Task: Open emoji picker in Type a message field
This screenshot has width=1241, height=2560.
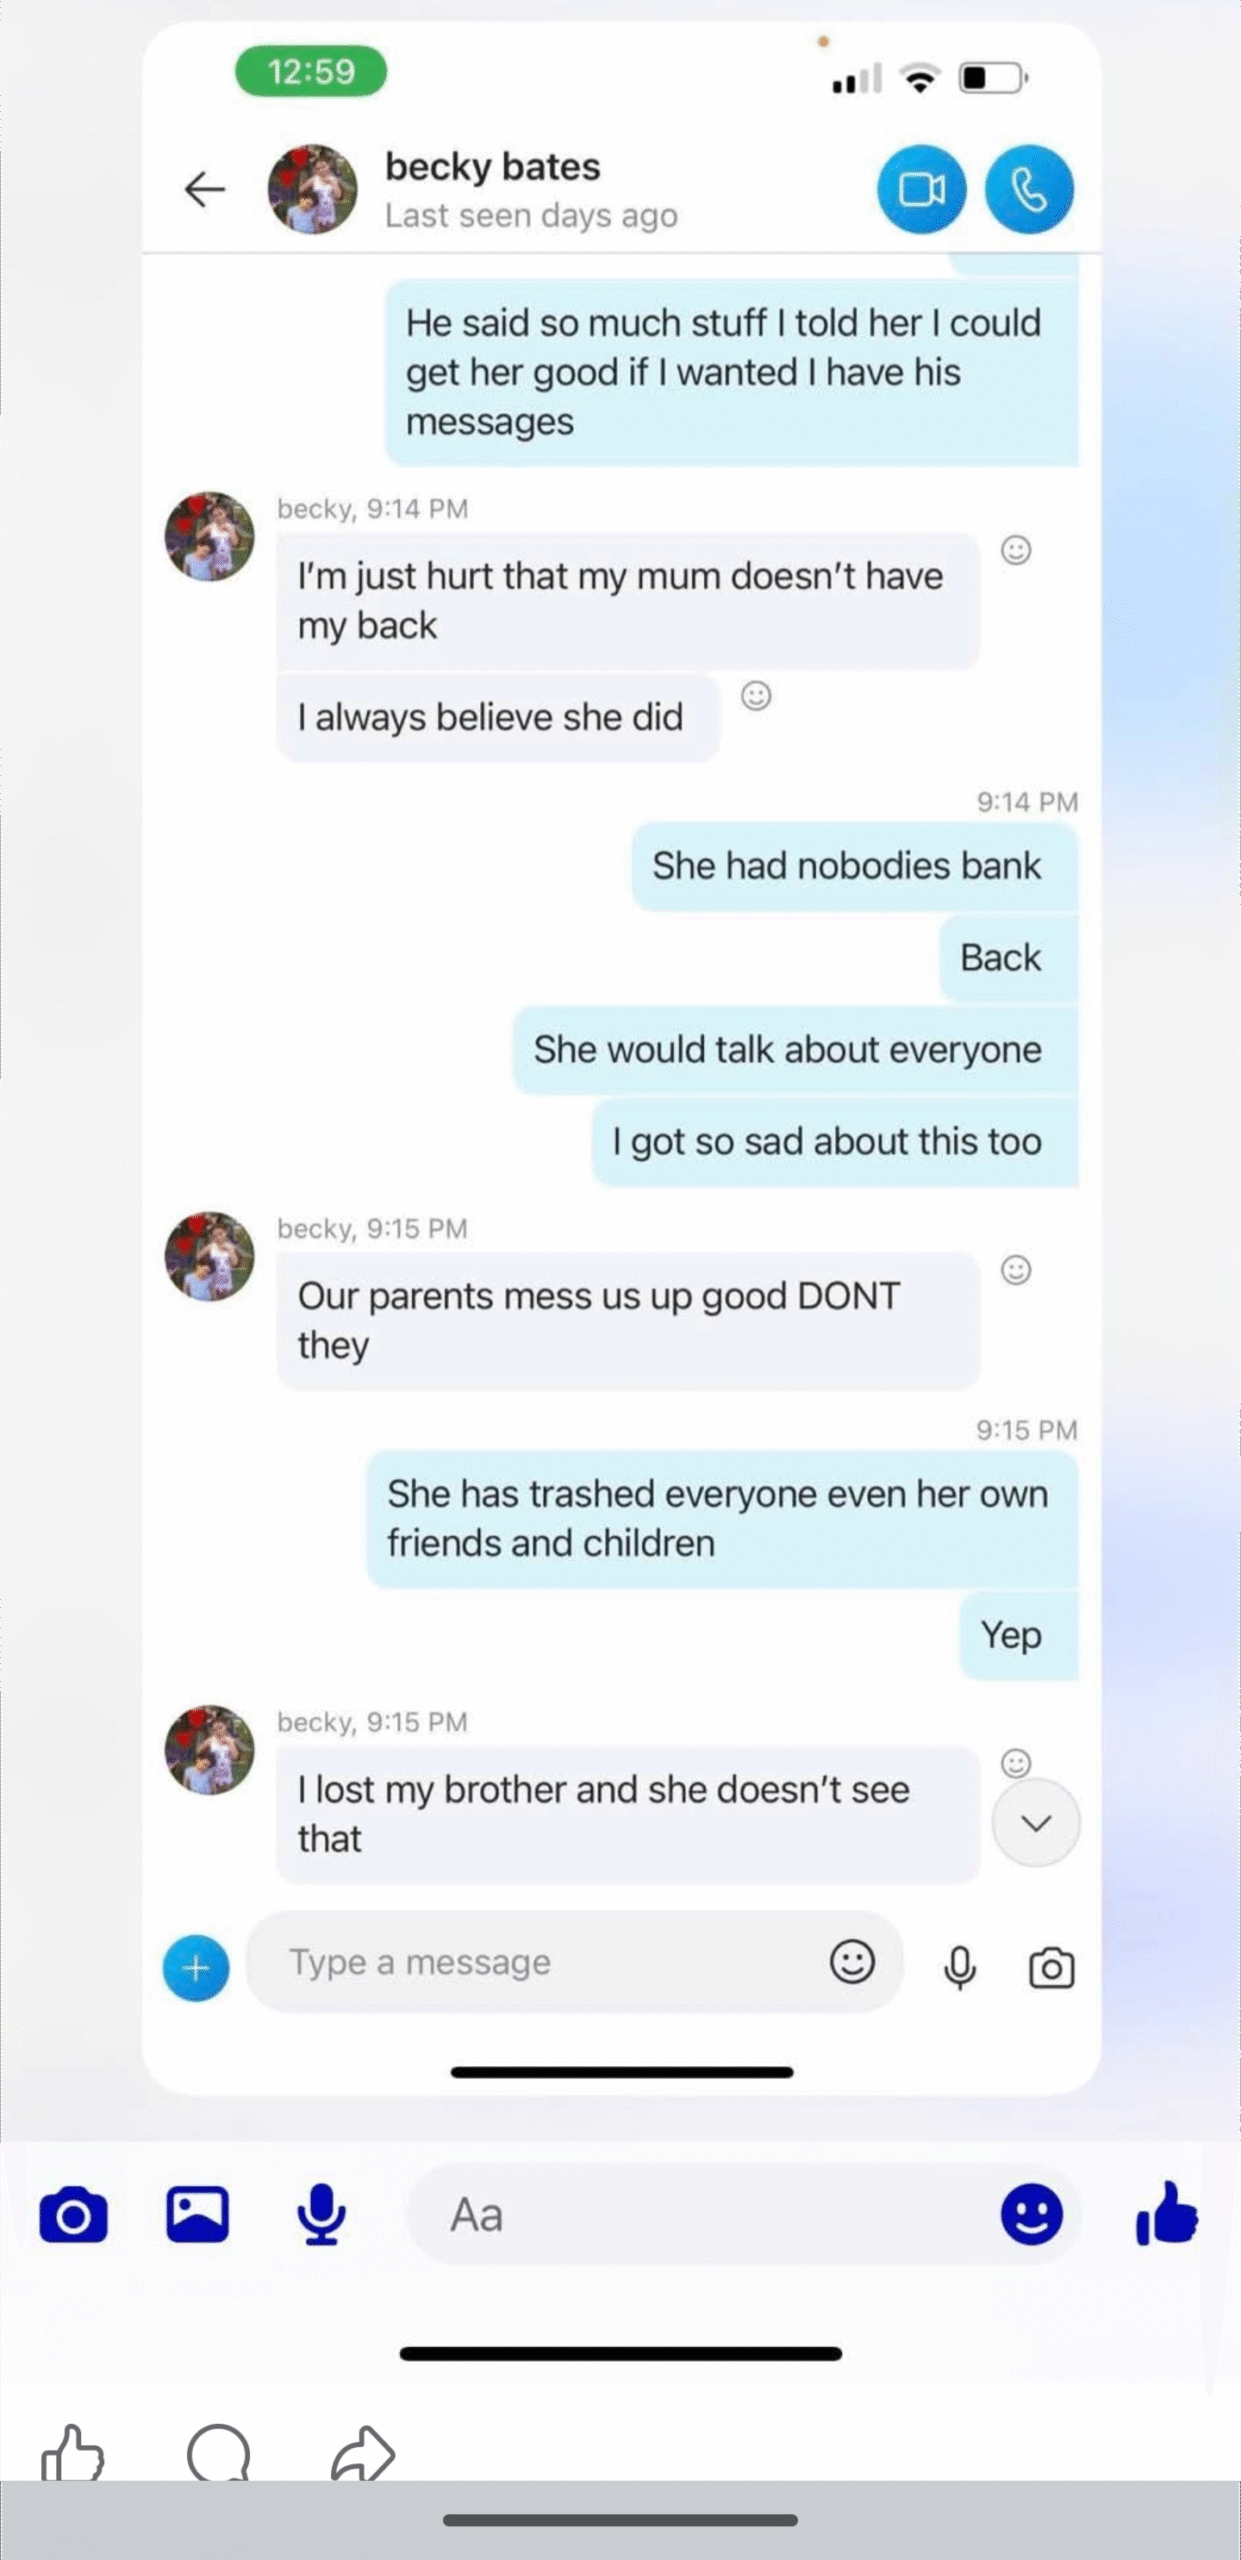Action: pyautogui.click(x=852, y=1961)
